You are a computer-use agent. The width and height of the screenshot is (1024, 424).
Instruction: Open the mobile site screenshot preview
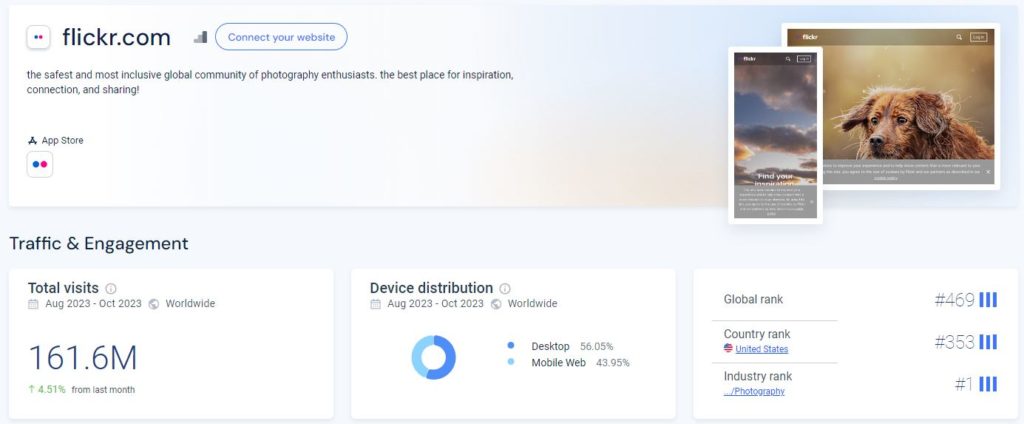point(775,135)
